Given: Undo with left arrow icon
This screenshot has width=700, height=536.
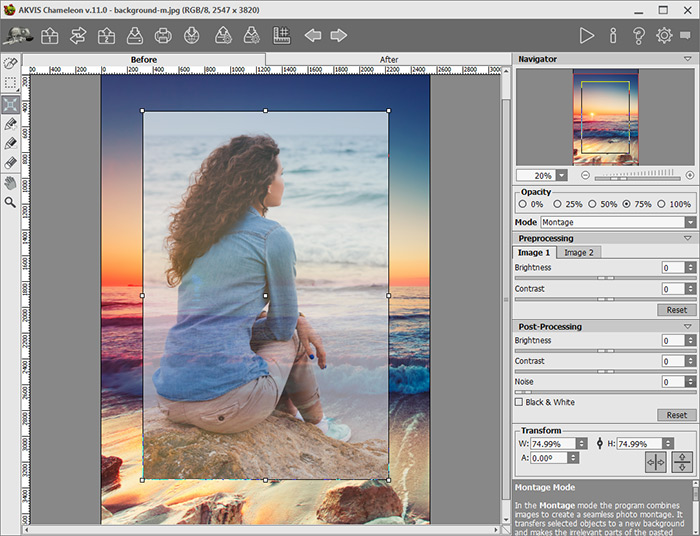Looking at the screenshot, I should pos(313,35).
